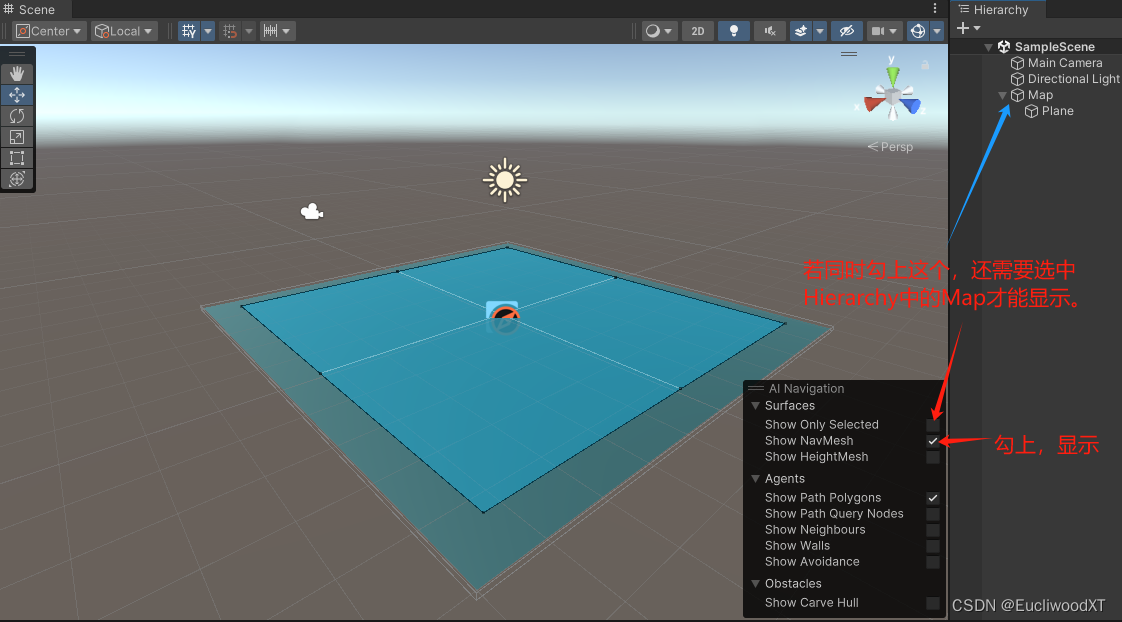Collapse the Agents section
Viewport: 1122px width, 622px height.
click(756, 479)
